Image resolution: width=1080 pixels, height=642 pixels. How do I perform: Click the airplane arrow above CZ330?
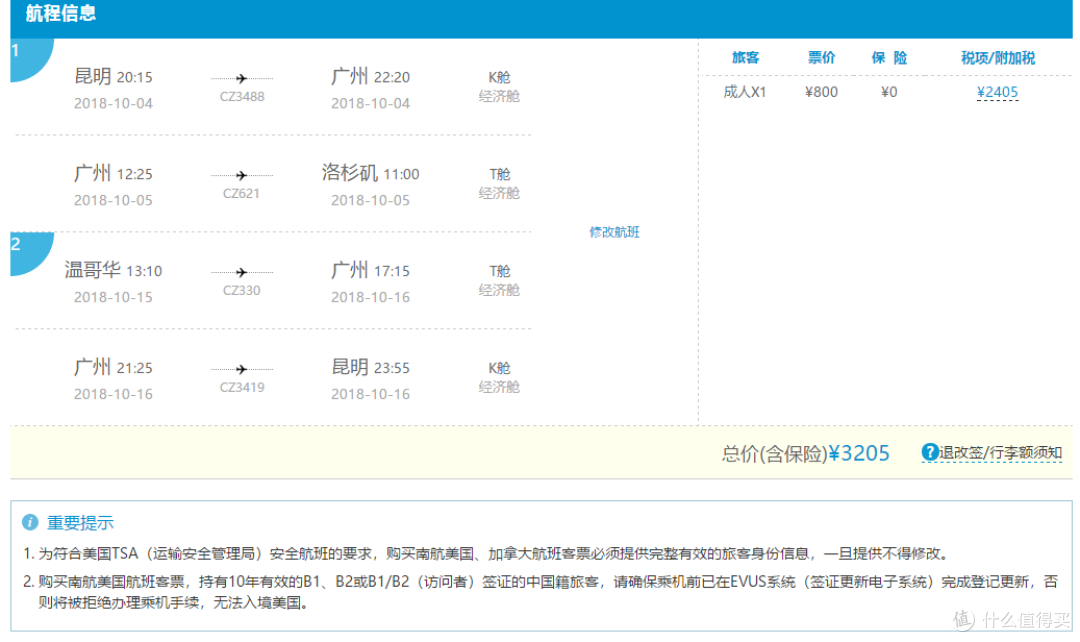(241, 273)
